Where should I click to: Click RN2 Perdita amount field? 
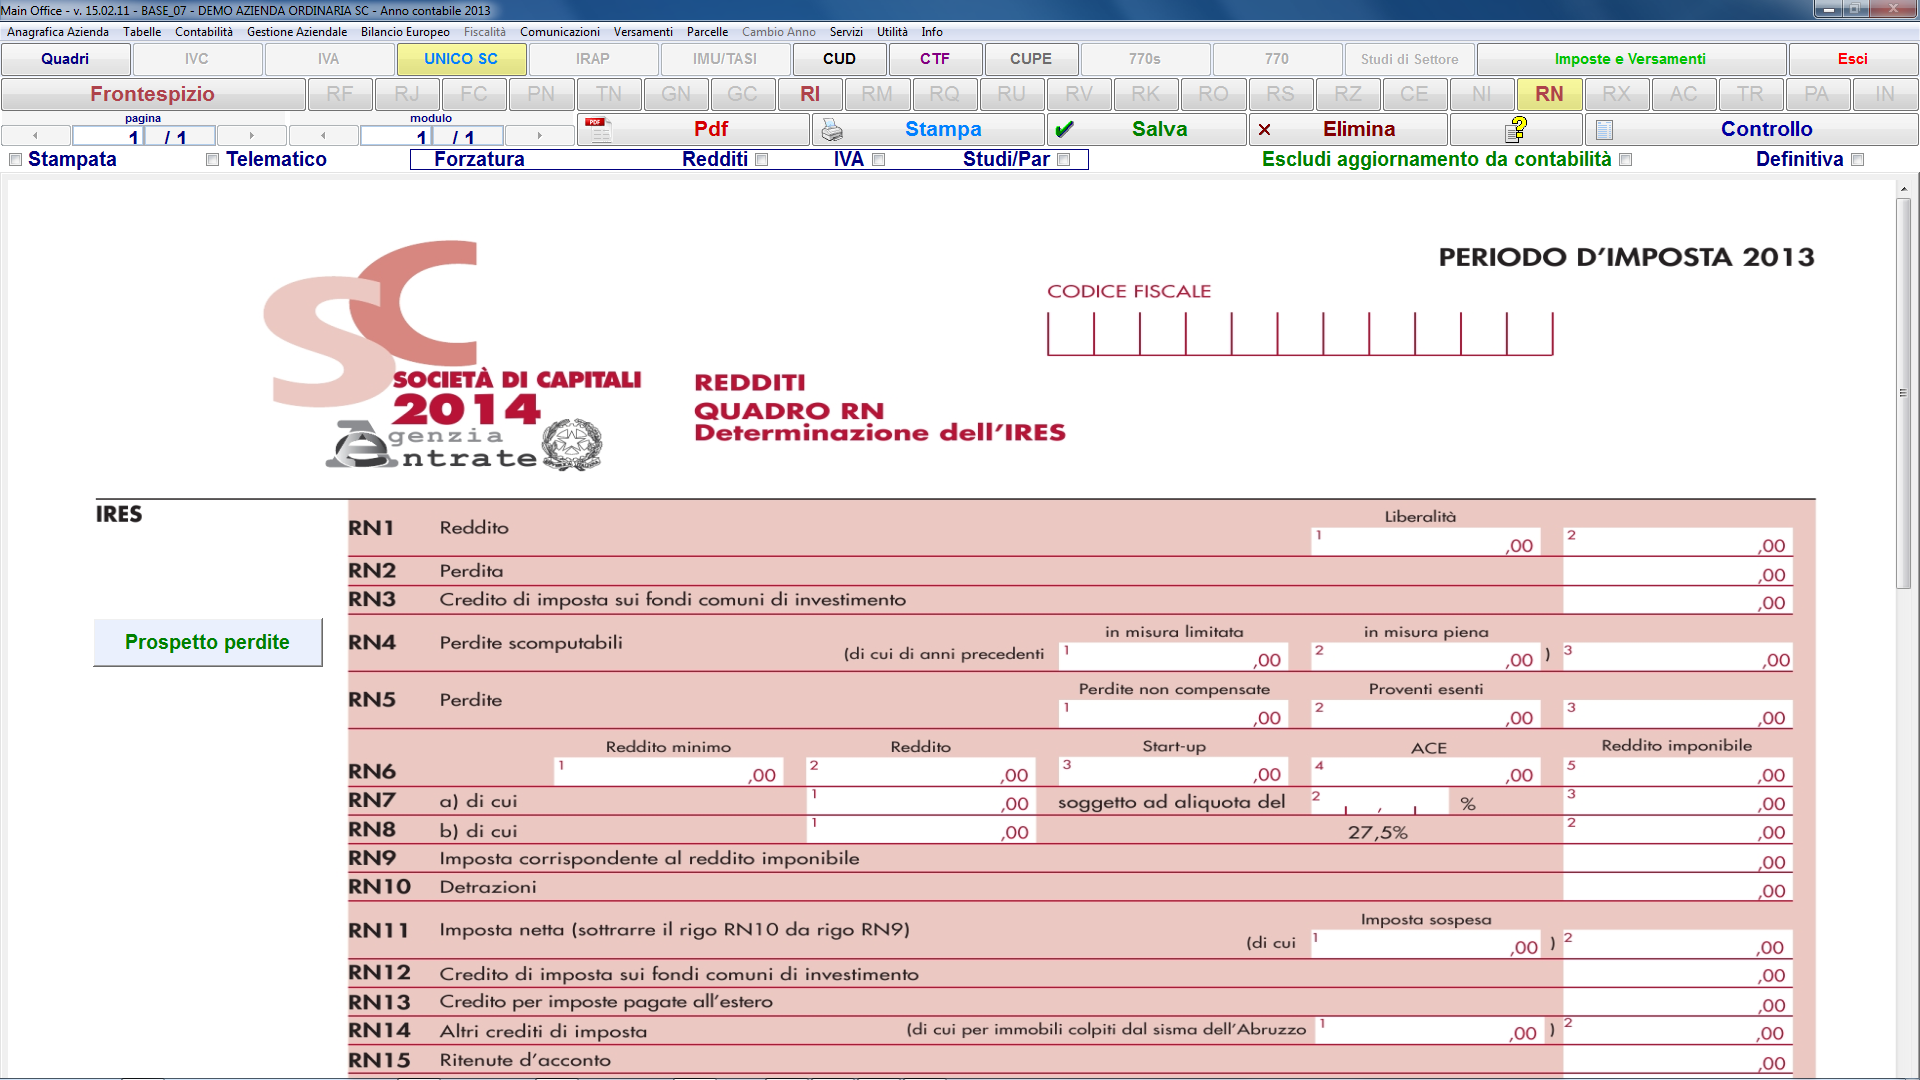tap(1677, 572)
